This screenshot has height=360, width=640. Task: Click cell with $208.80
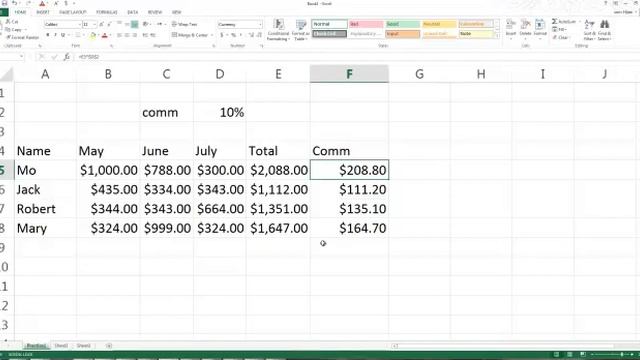tap(349, 170)
